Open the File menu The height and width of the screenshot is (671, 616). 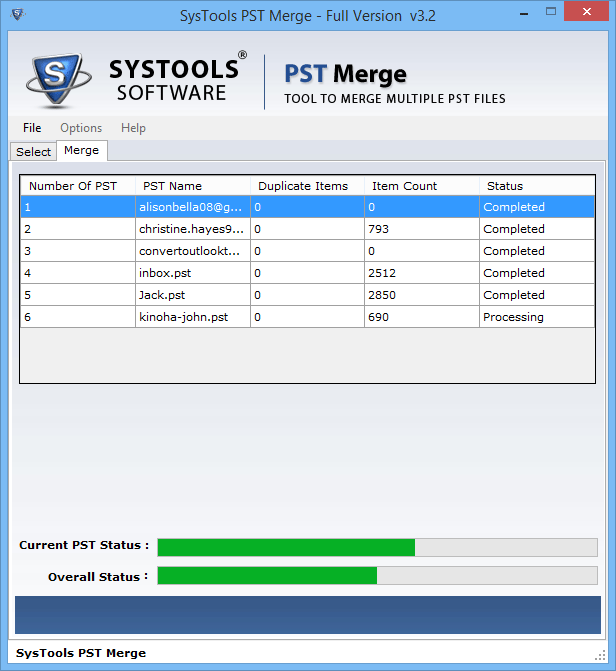[32, 128]
